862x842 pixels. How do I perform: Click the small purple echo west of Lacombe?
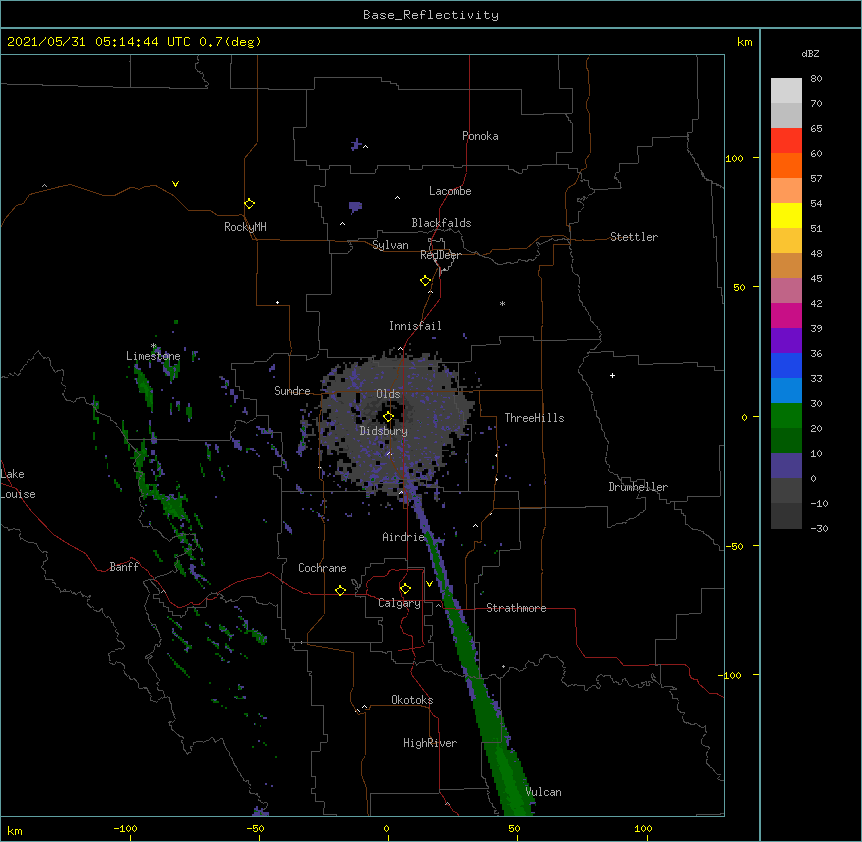click(x=355, y=207)
